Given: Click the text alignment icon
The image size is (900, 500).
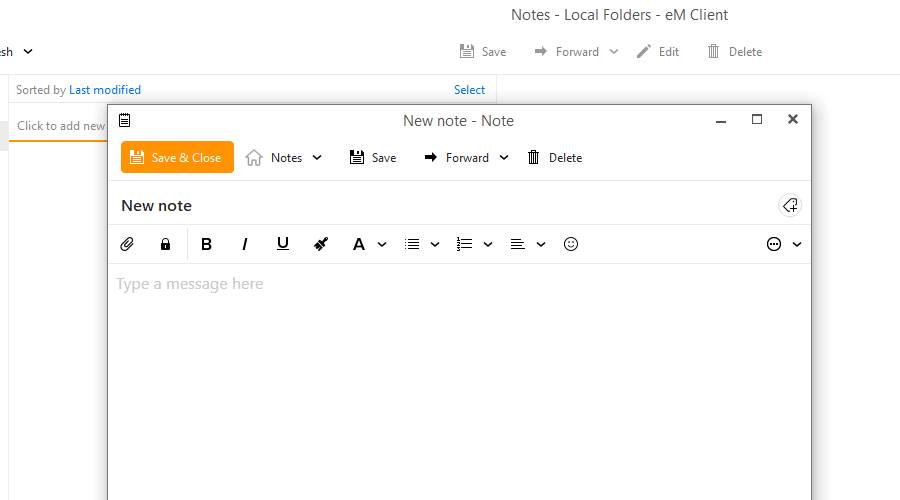Looking at the screenshot, I should [x=518, y=245].
